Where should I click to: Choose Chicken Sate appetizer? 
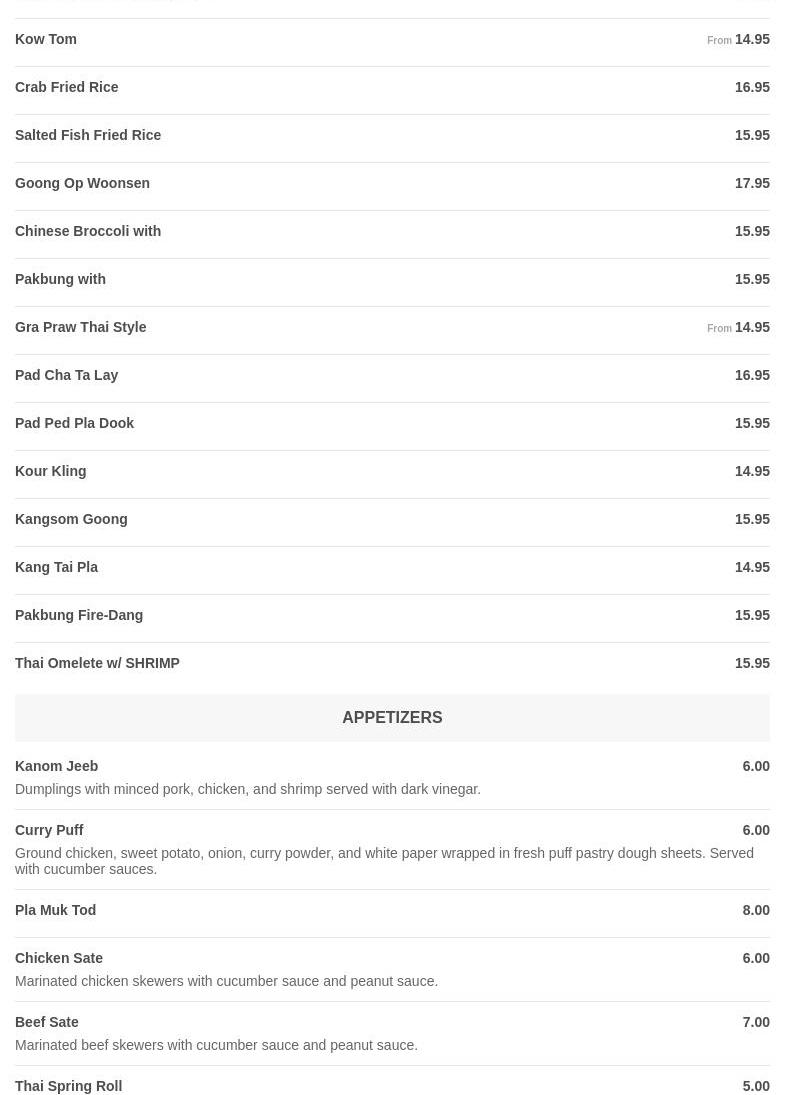point(59,958)
